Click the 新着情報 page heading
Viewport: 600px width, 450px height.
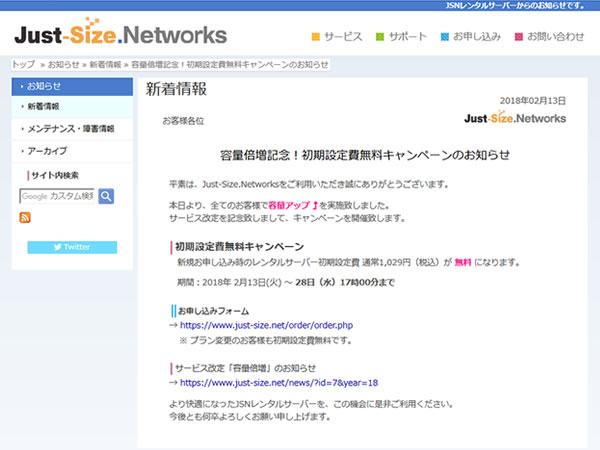176,89
